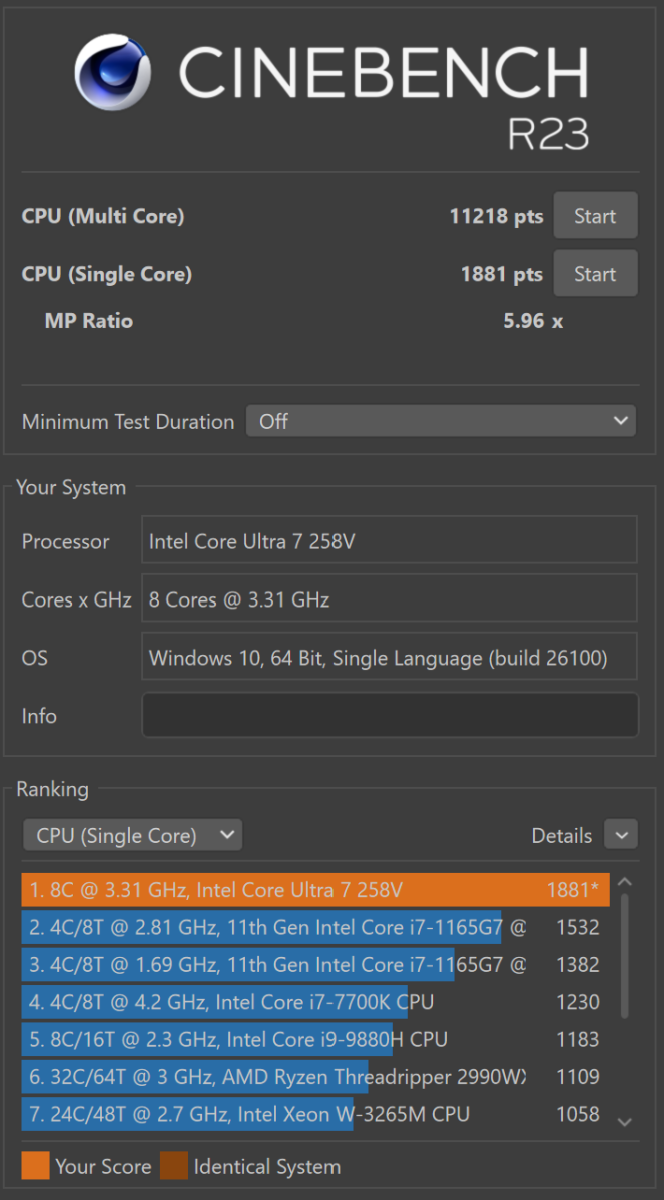The height and width of the screenshot is (1200, 664).
Task: Select ranking row 3 i7-1165G7 at 1.69 GHz
Action: click(315, 964)
